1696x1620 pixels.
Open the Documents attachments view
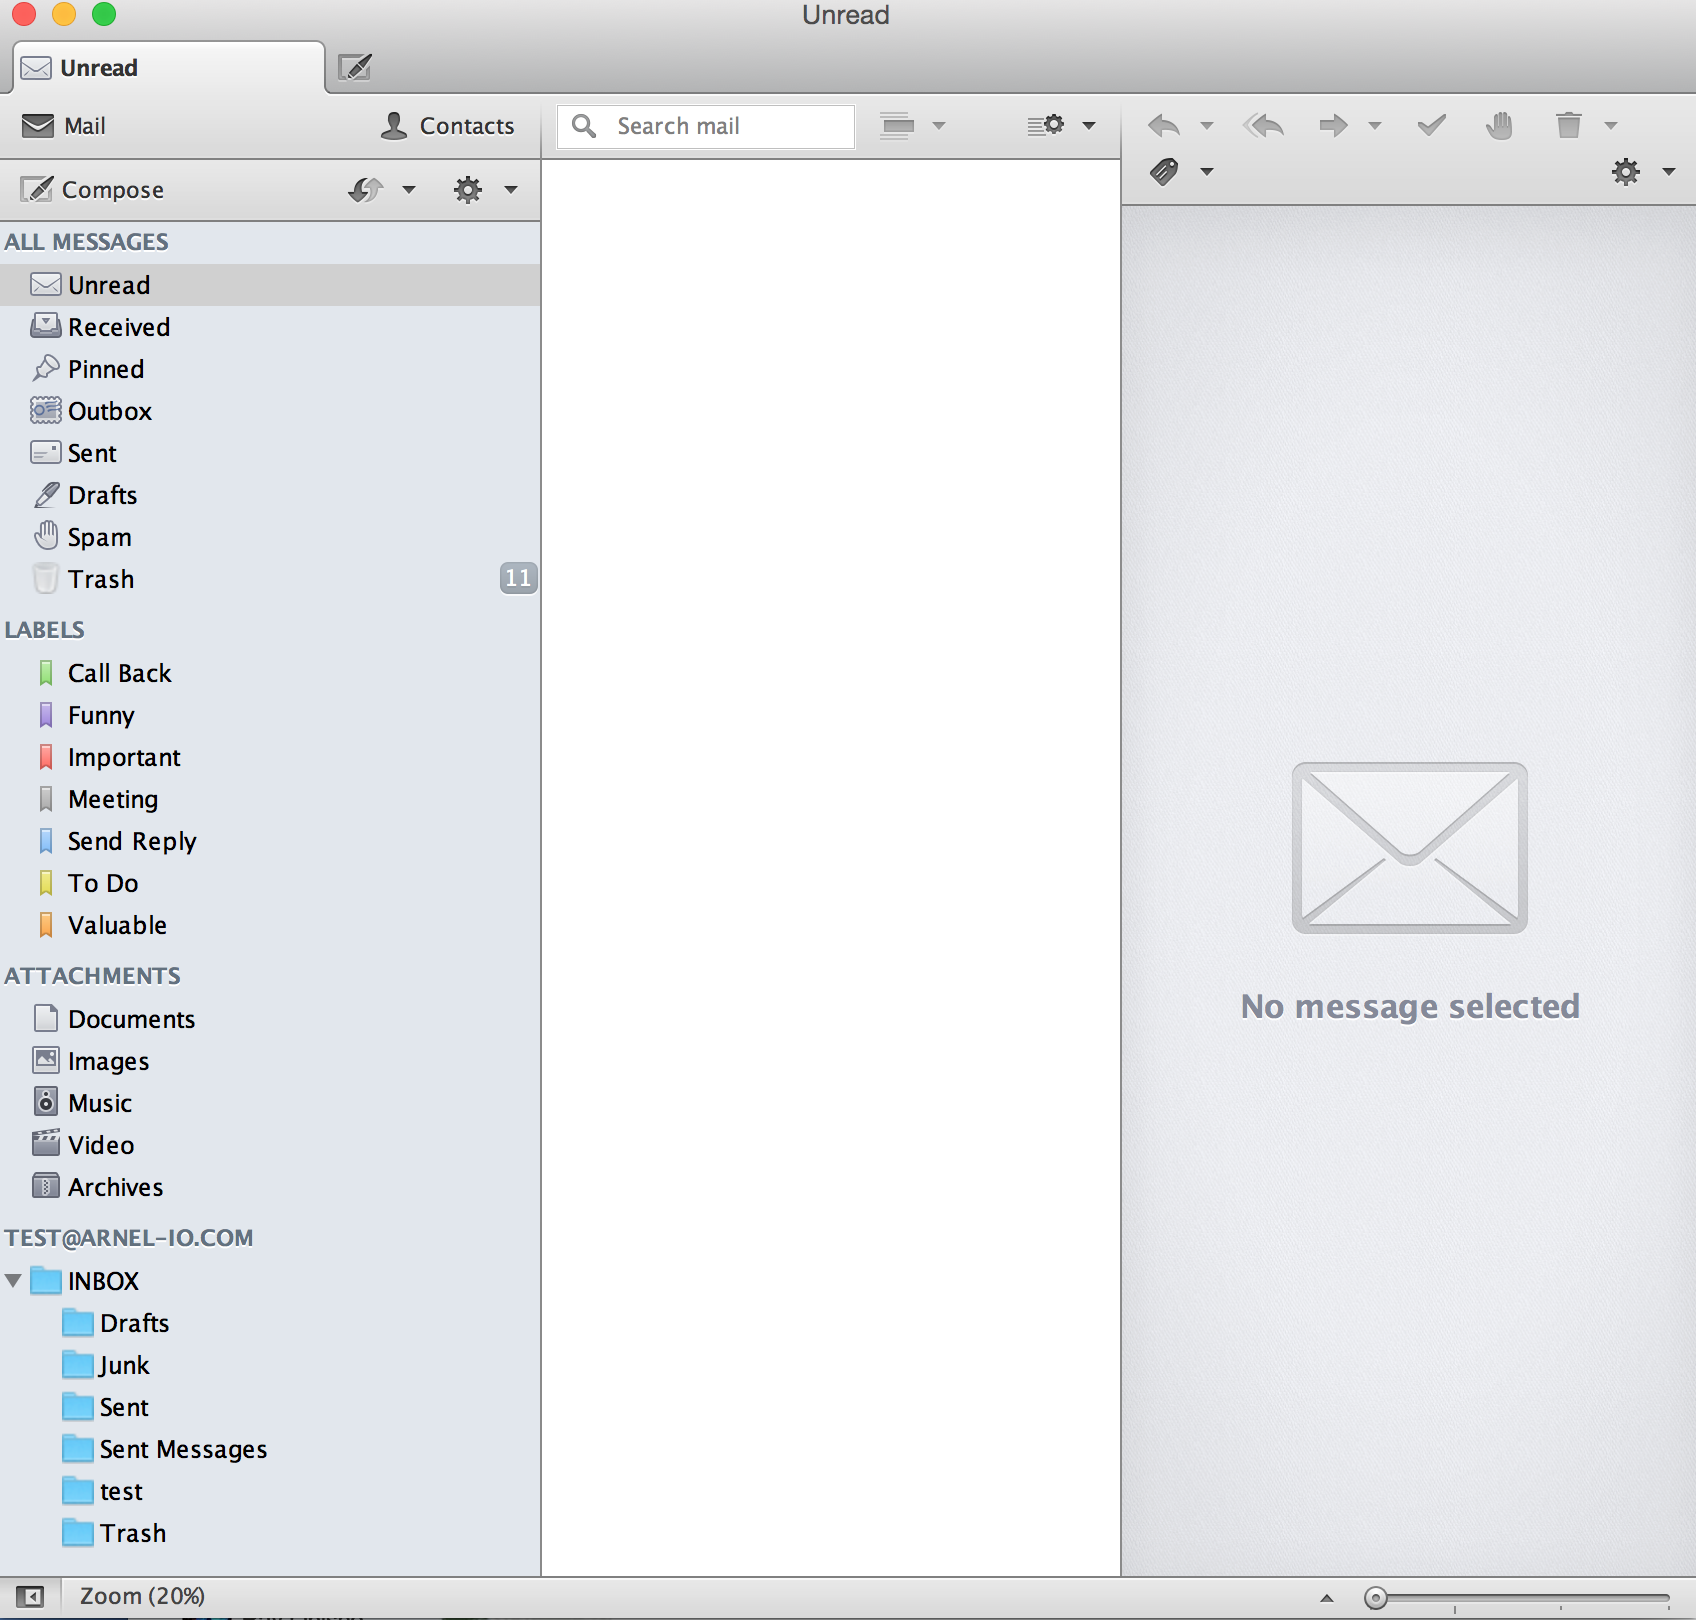tap(270, 1019)
